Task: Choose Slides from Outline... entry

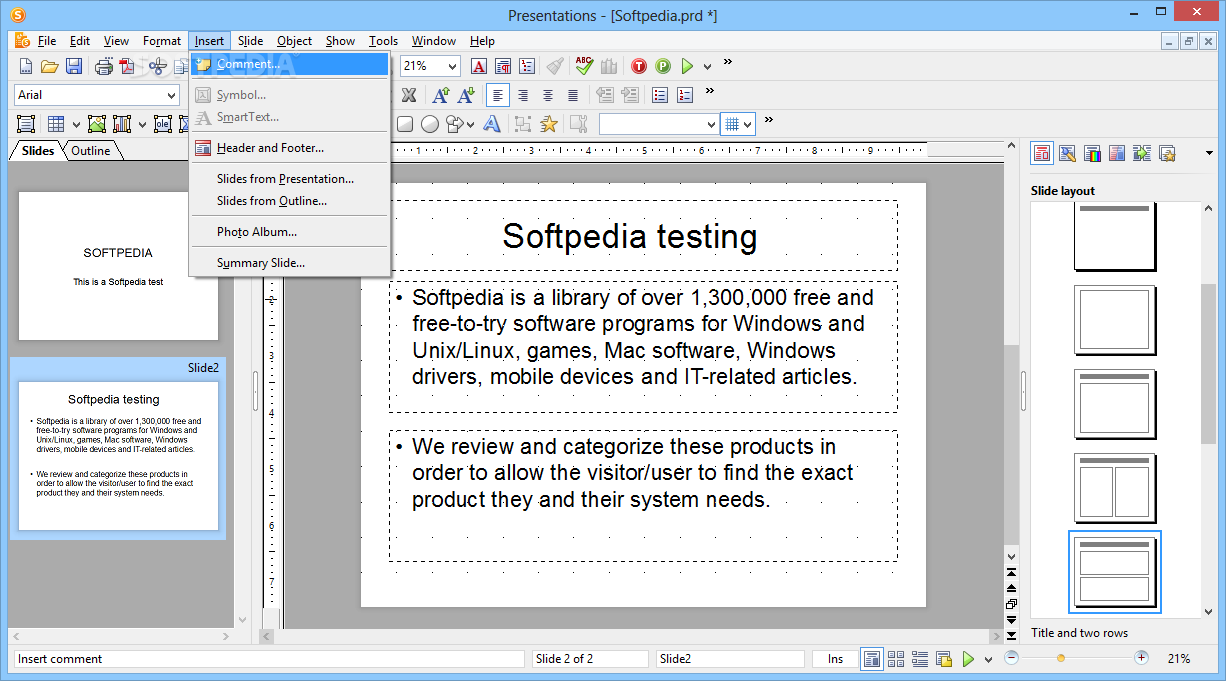Action: [289, 201]
